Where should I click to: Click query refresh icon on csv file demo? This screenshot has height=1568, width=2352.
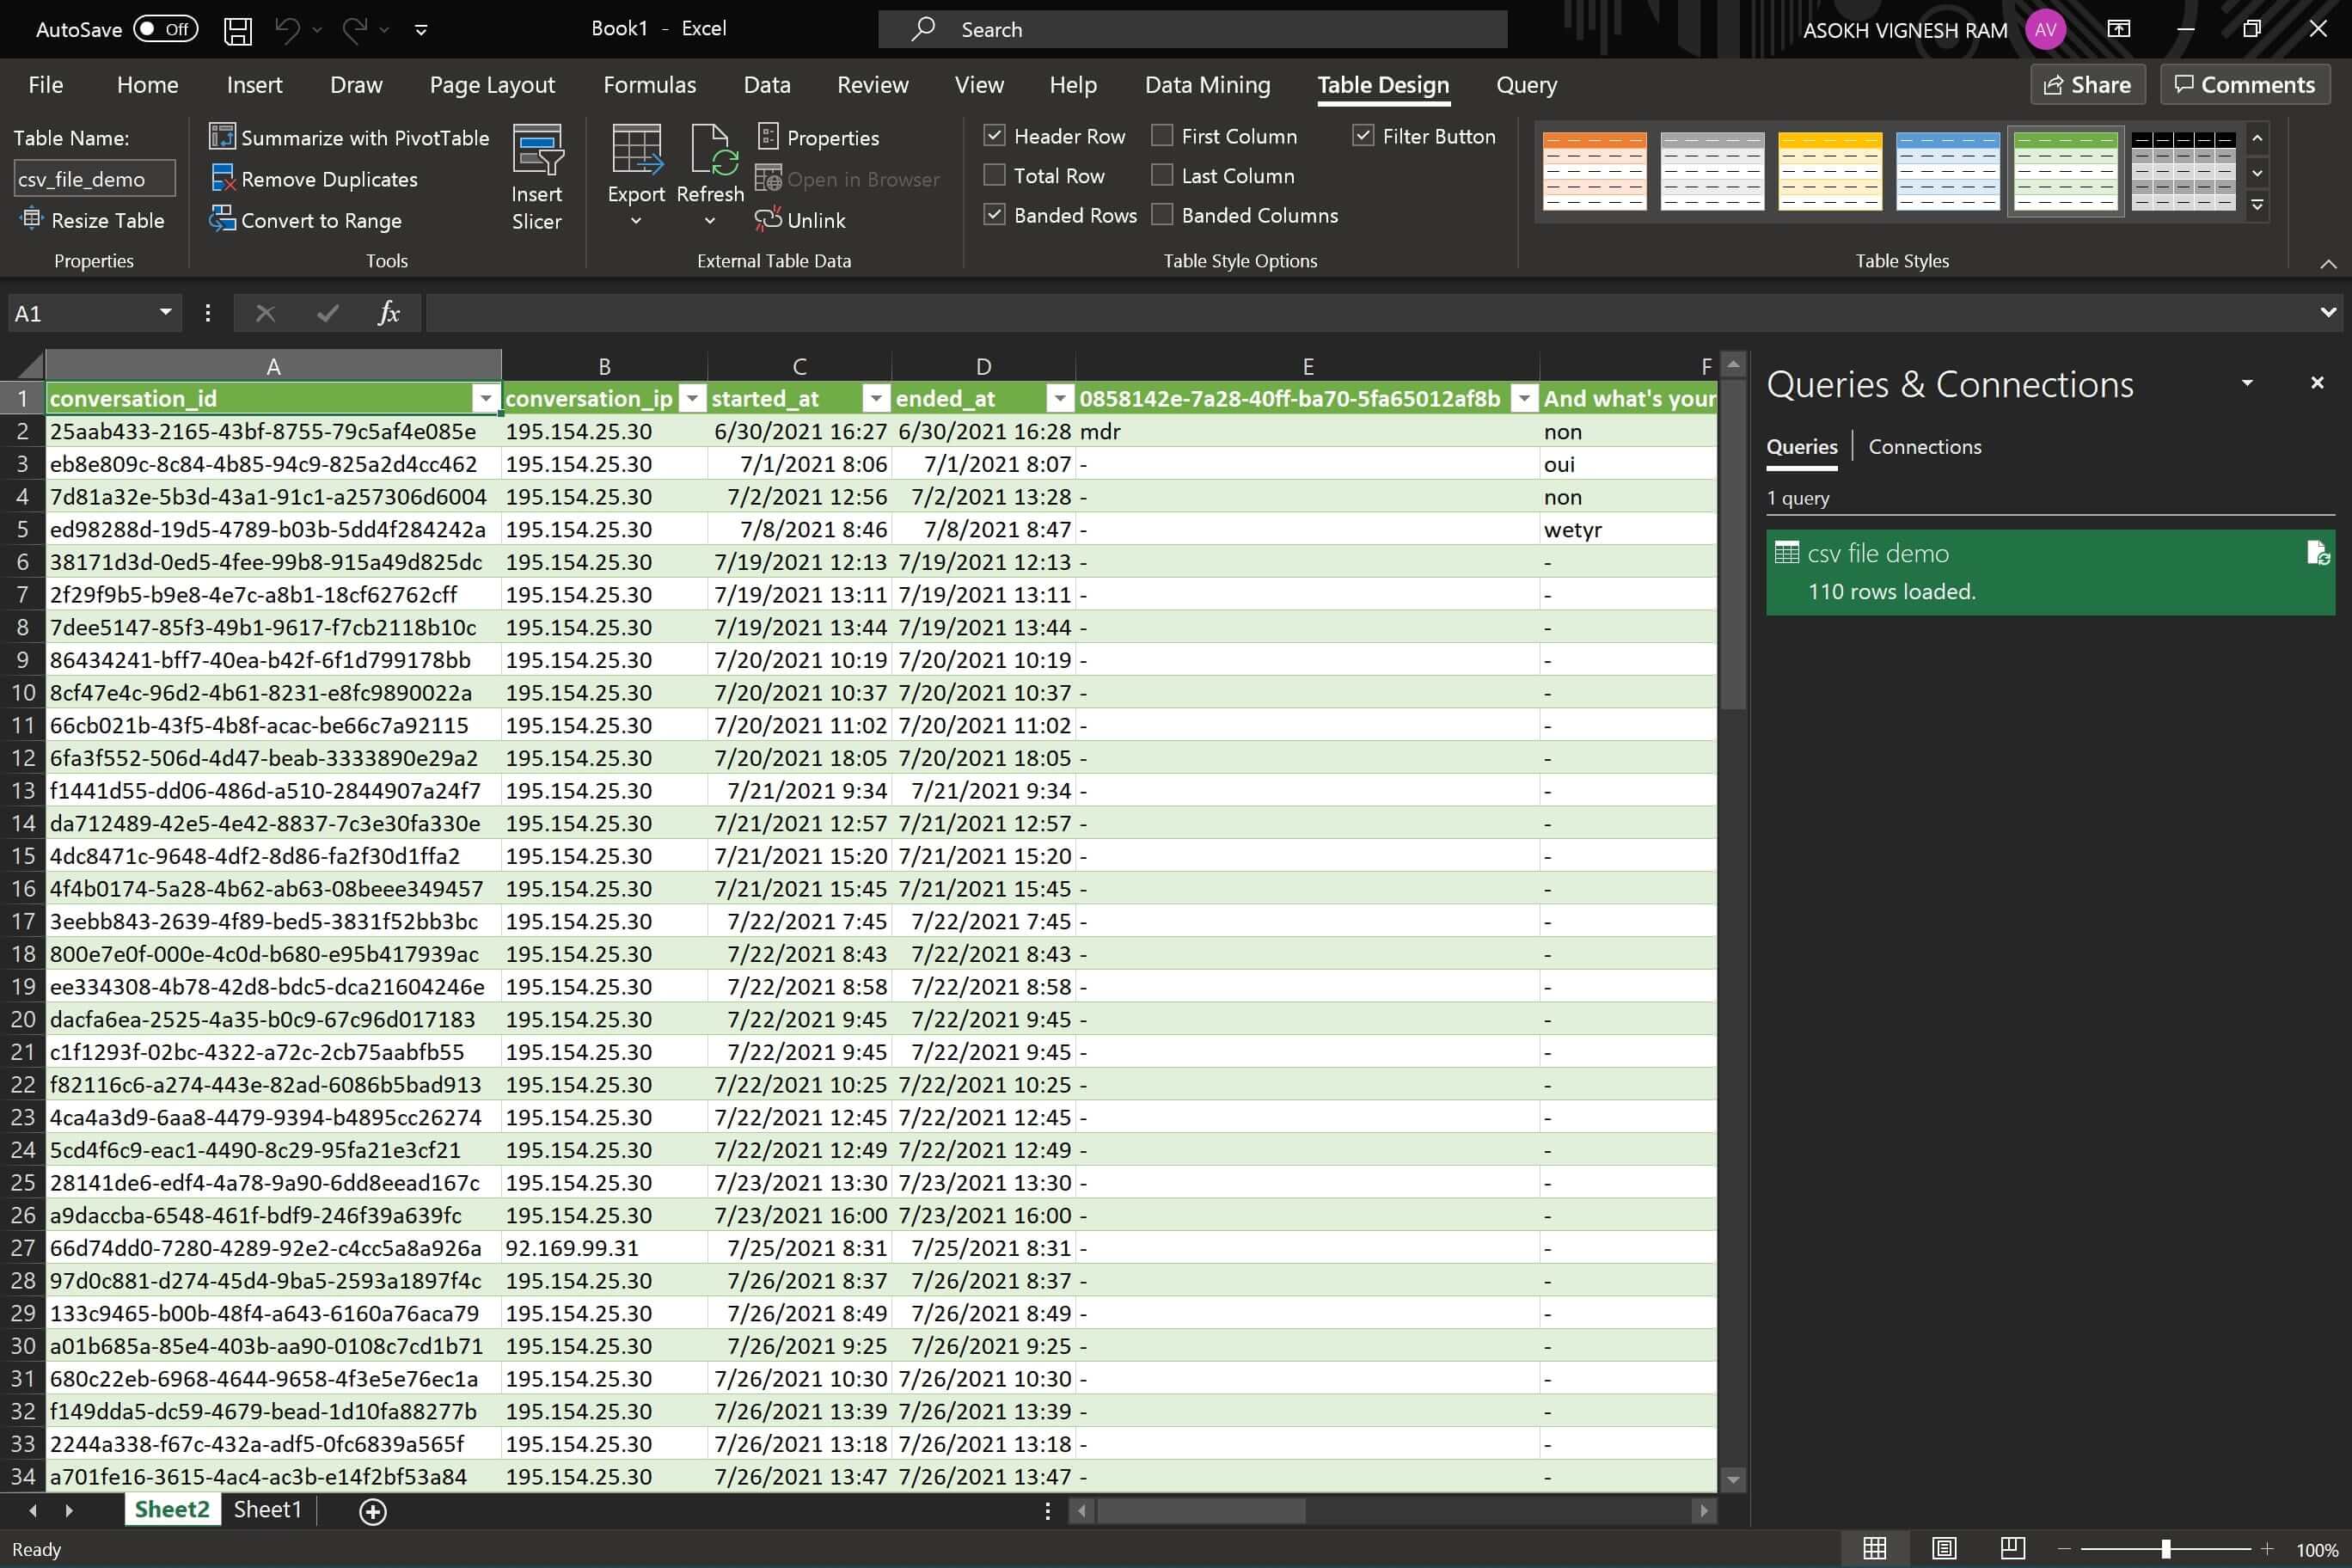(x=2317, y=553)
